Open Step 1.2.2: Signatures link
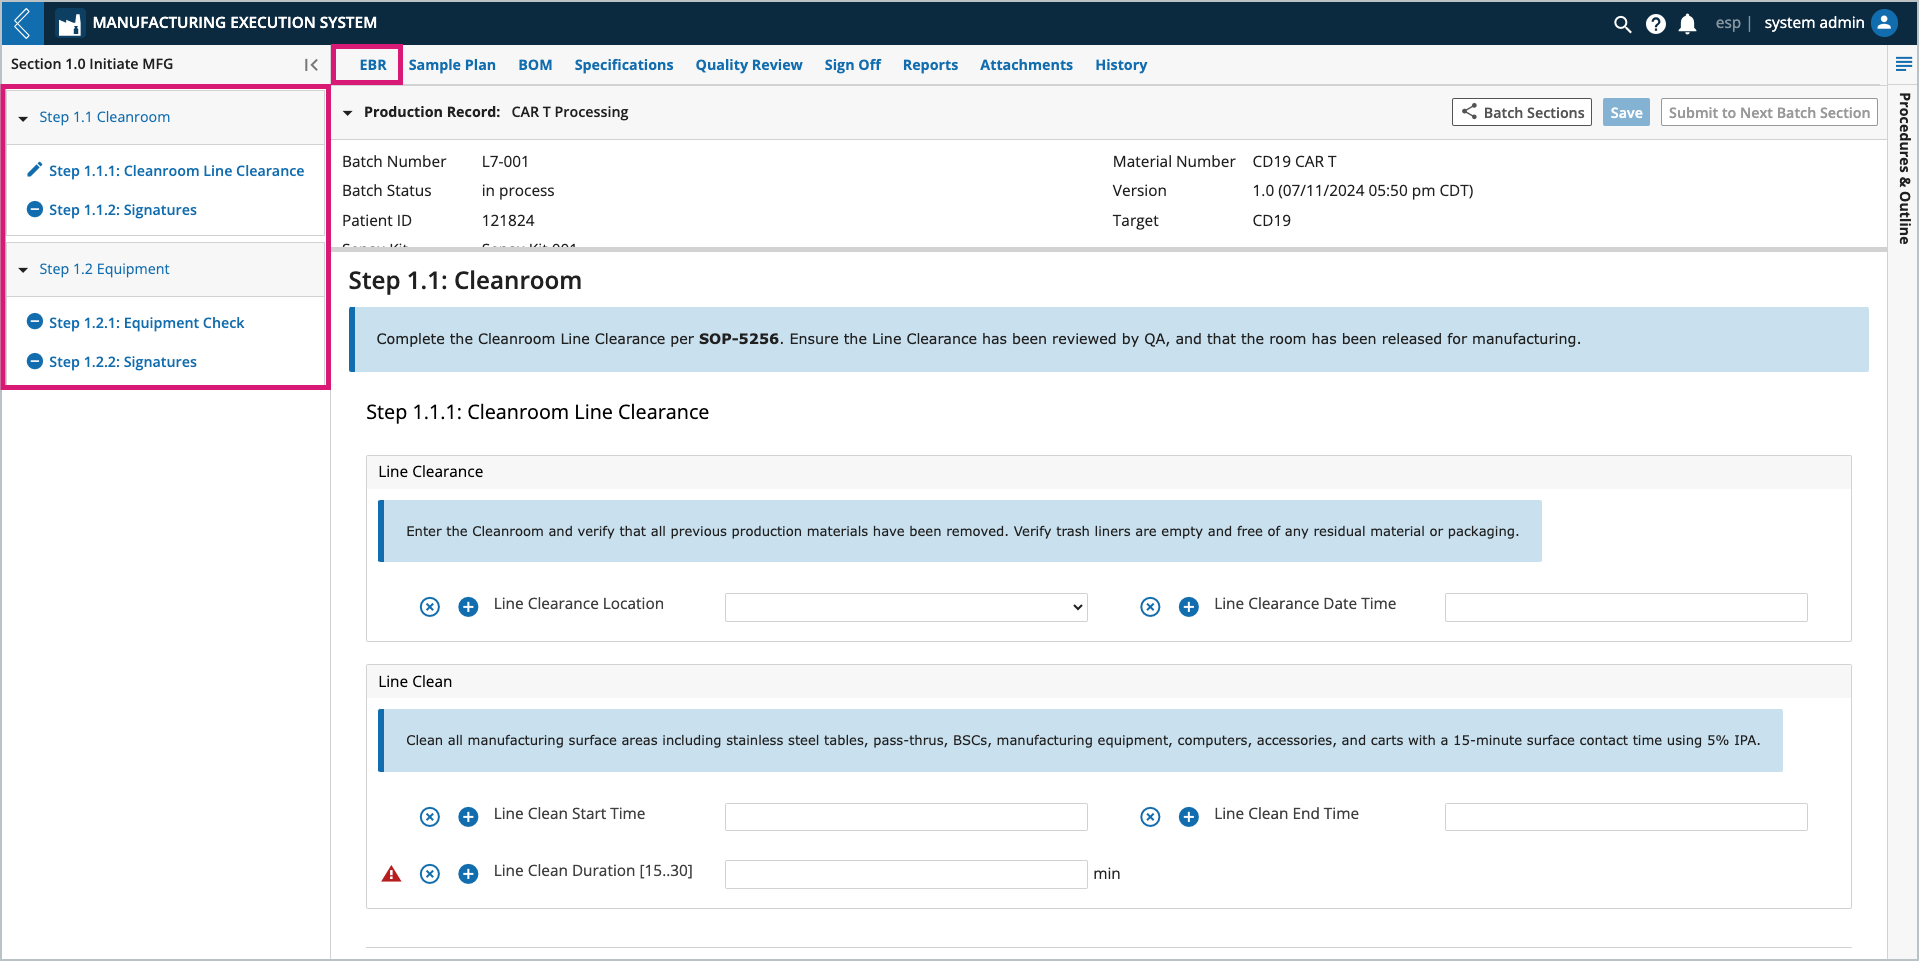1919x961 pixels. [123, 362]
